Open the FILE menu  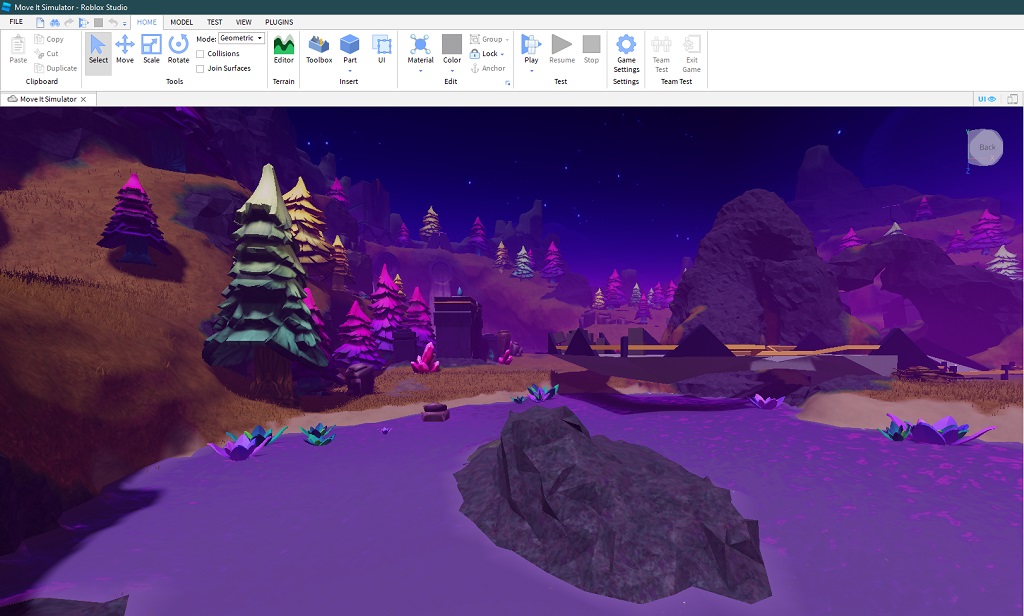click(16, 22)
